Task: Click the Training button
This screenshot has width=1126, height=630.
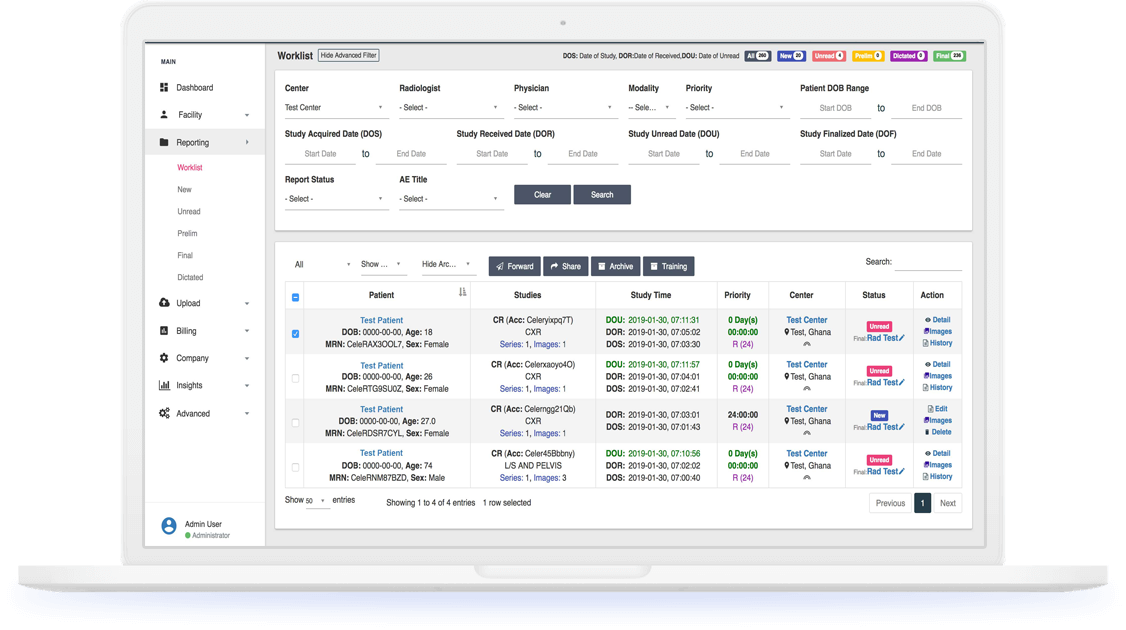Action: (669, 267)
